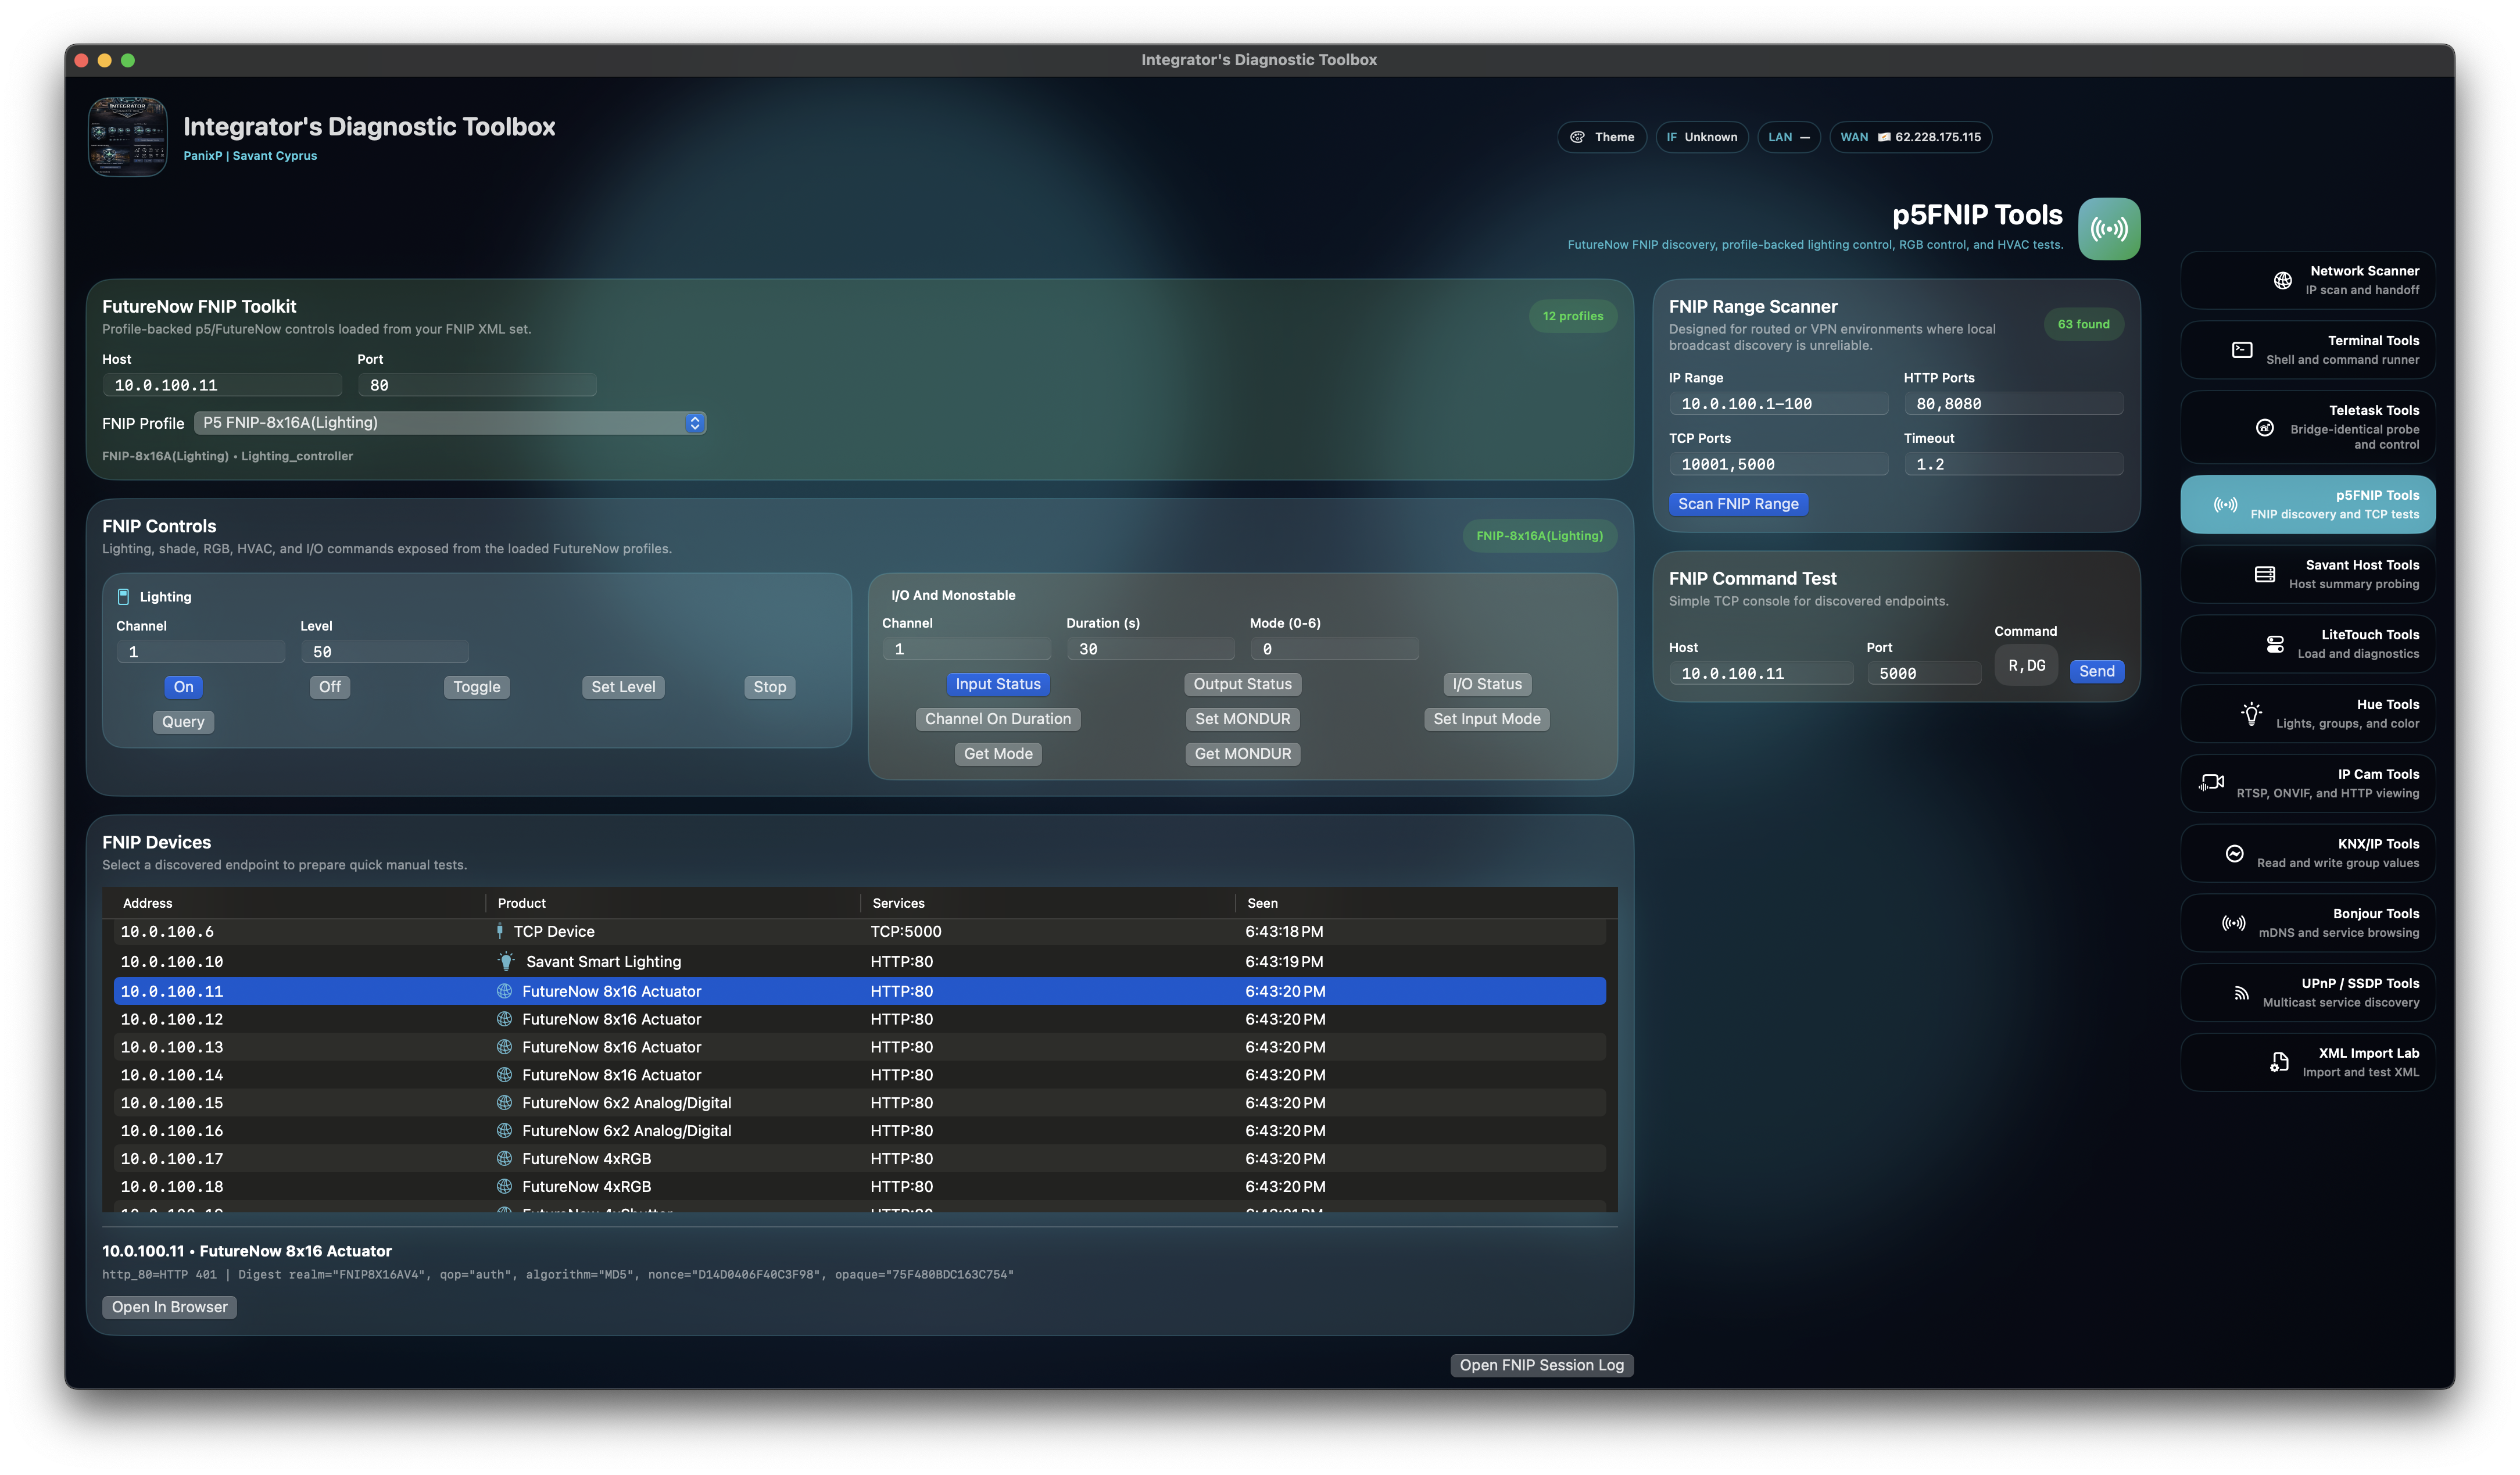Screen dimensions: 2520x1475
Task: Click the Savant Host Tools server icon
Action: click(2265, 574)
